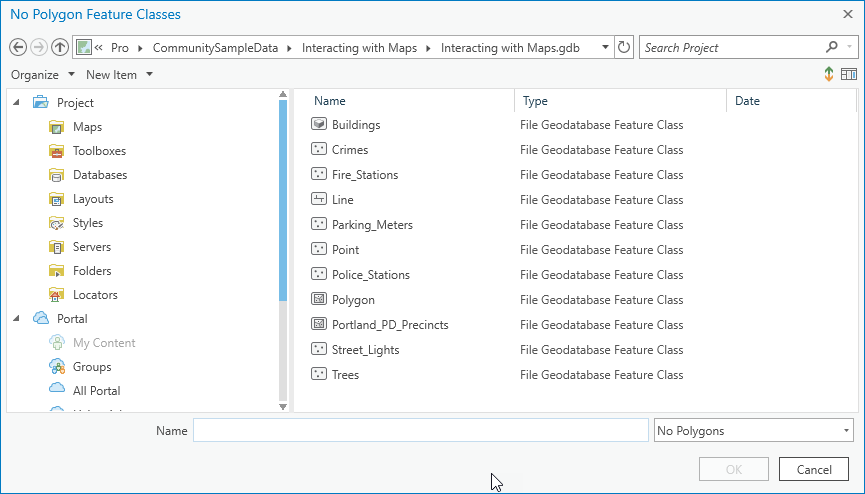Screen dimensions: 865x494
Task: Select the Buildings polygon feature class icon
Action: tap(319, 125)
